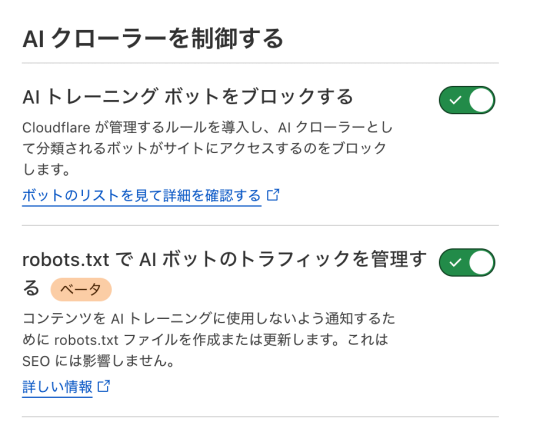The image size is (533, 432).
Task: Click external-link icon next to 詳しい情報
Action: click(104, 386)
